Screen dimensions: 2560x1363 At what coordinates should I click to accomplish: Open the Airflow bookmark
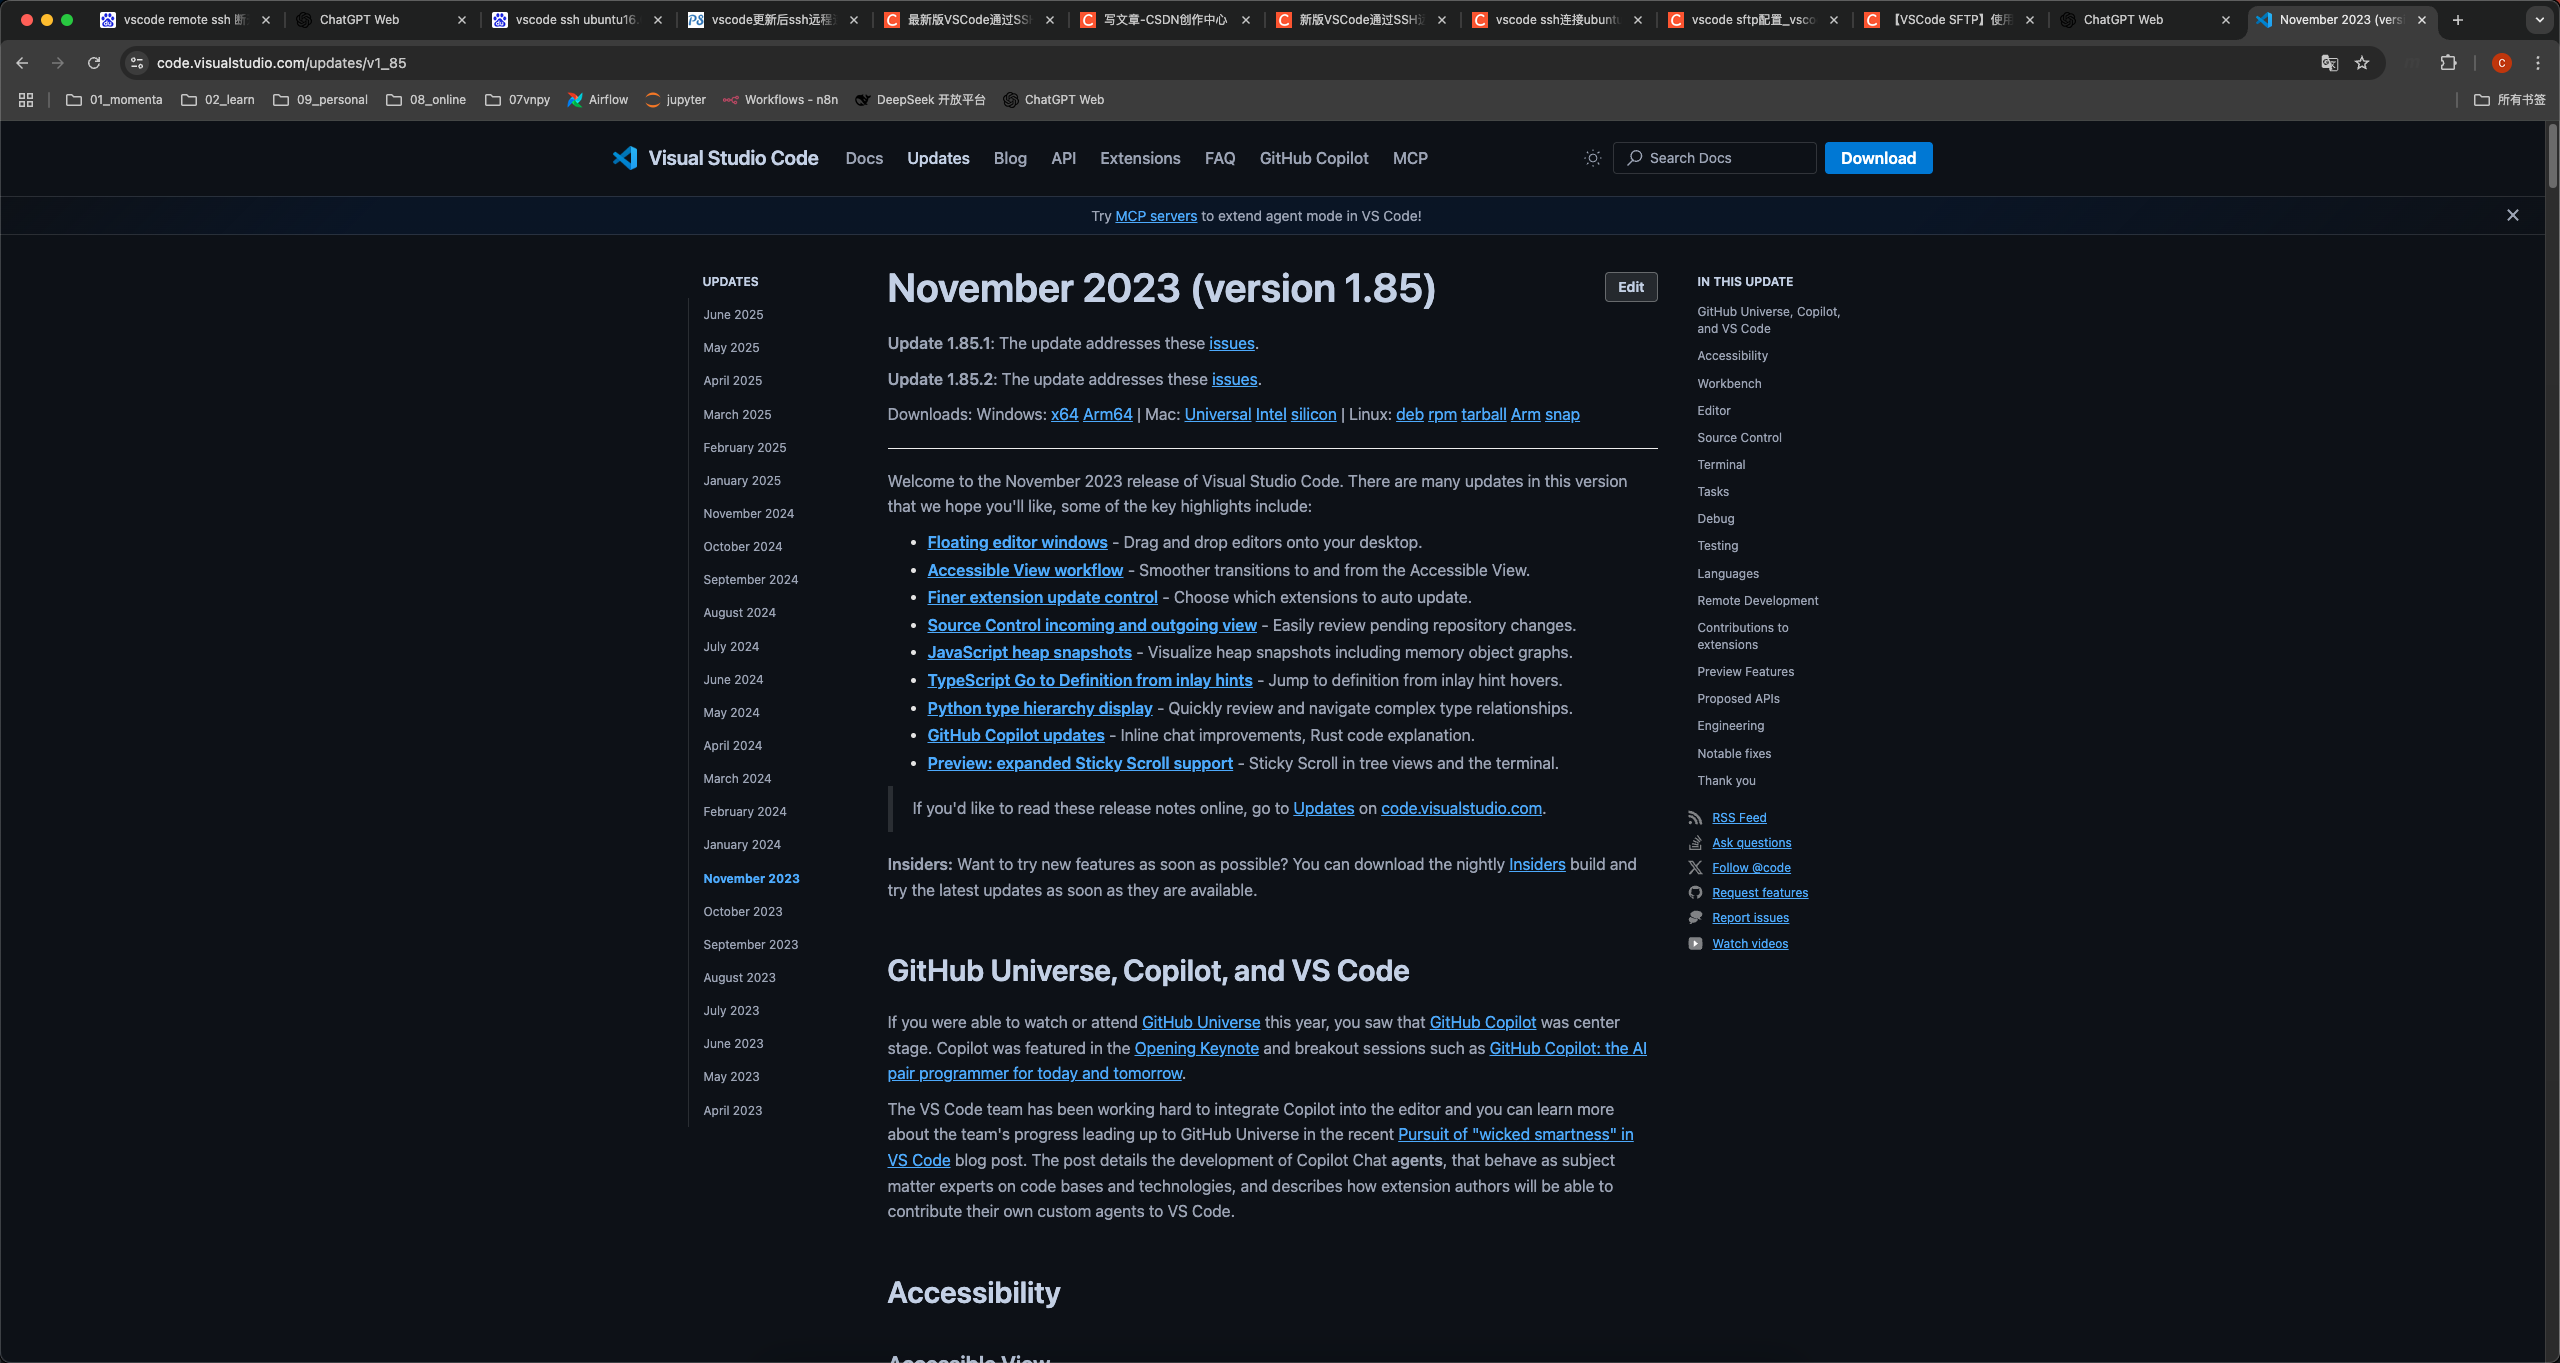[598, 100]
